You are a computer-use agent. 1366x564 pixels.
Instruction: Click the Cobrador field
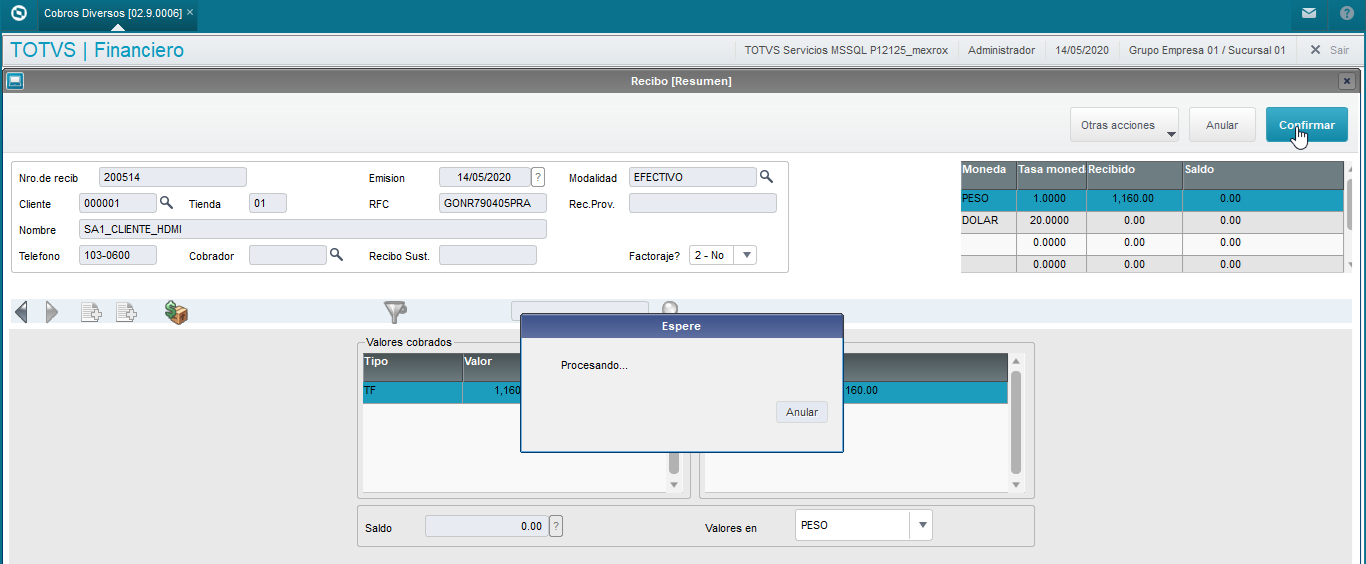coord(288,255)
